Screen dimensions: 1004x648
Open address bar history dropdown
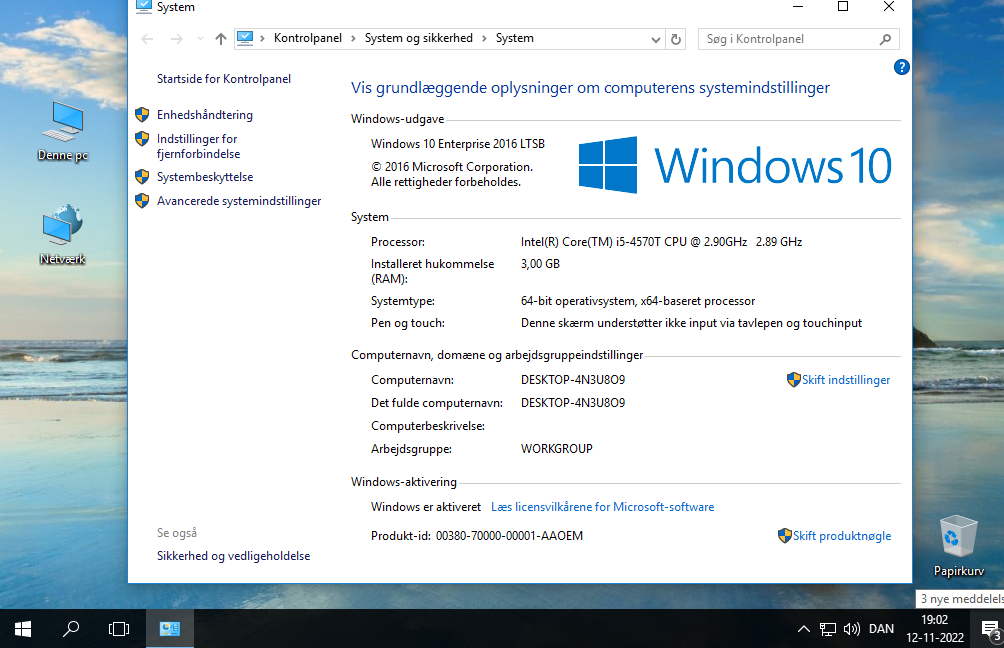[656, 39]
